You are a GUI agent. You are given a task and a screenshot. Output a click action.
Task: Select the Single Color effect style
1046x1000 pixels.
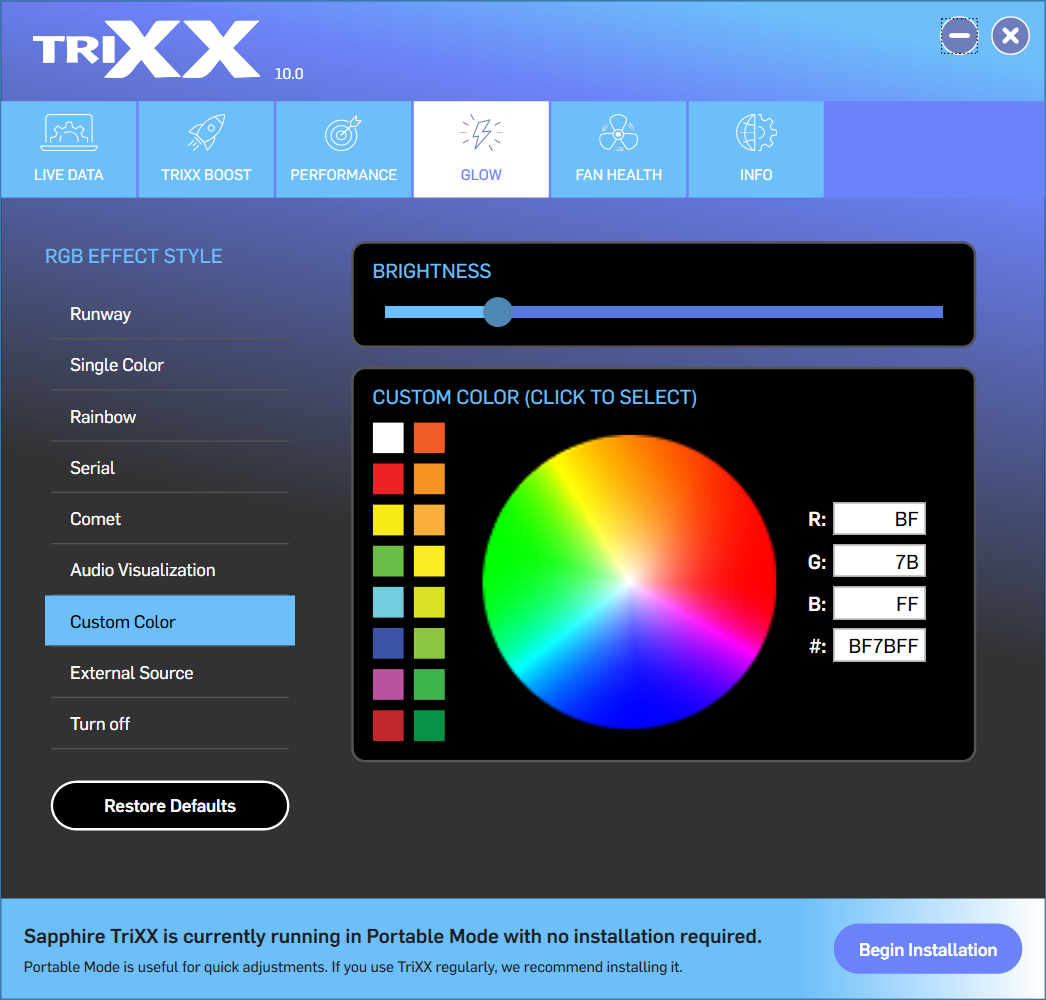click(x=170, y=365)
